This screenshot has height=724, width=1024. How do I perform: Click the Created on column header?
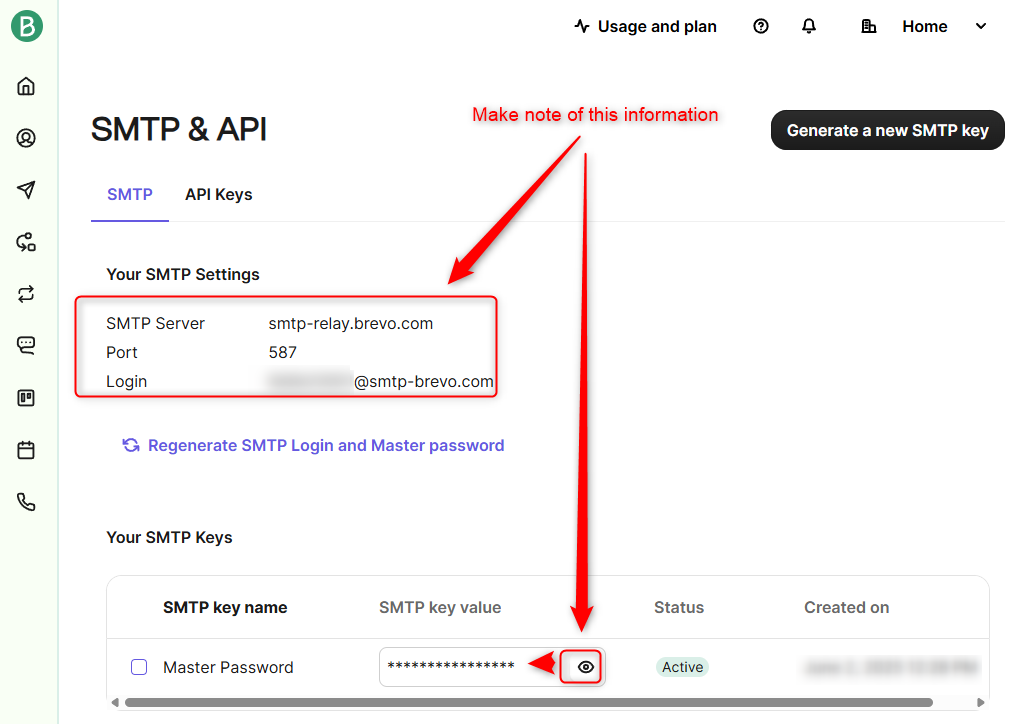(846, 607)
